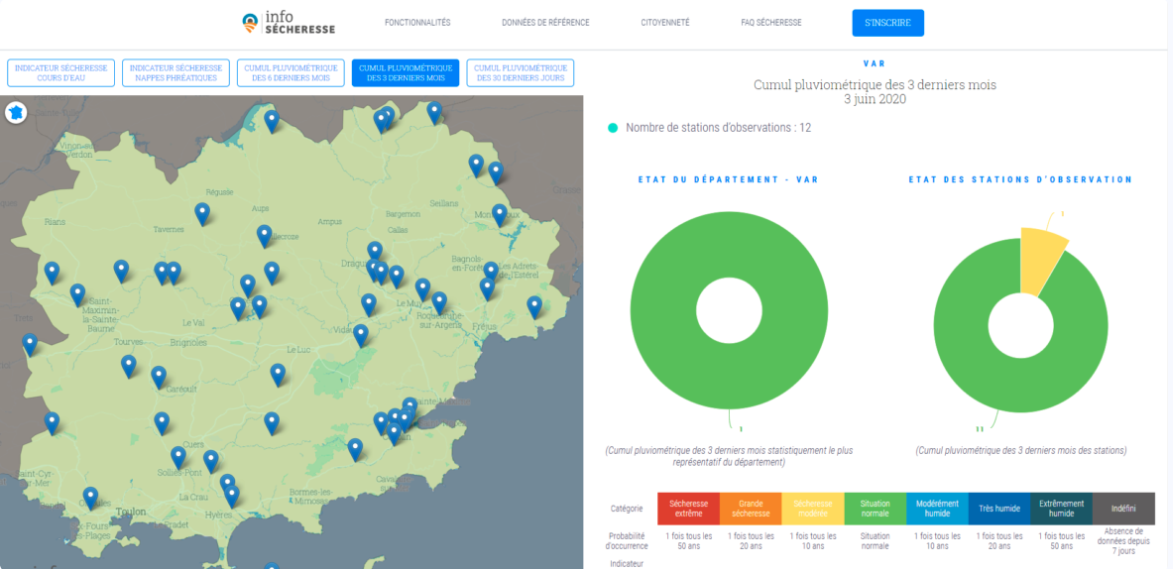Click the 'Catégorie' legend row label
The width and height of the screenshot is (1173, 569).
[x=626, y=508]
